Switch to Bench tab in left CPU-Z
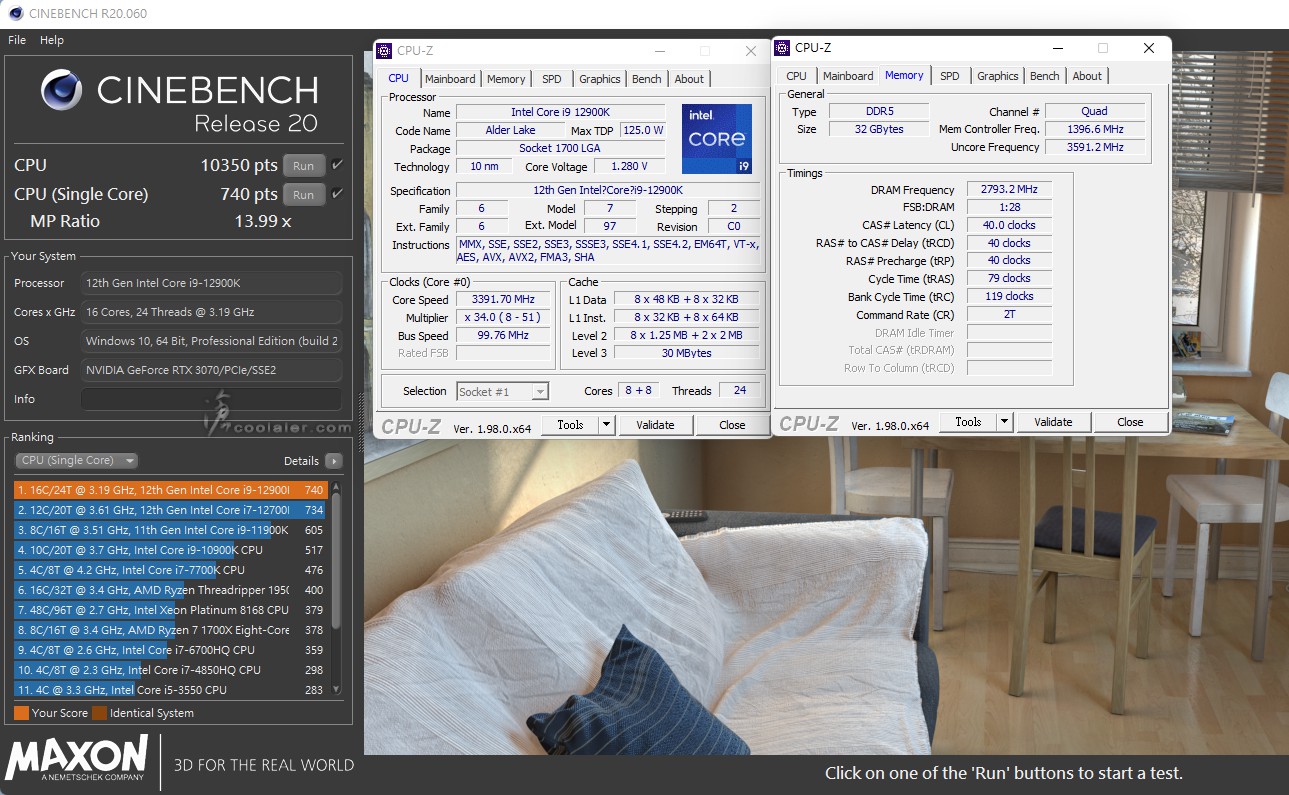 (x=647, y=79)
